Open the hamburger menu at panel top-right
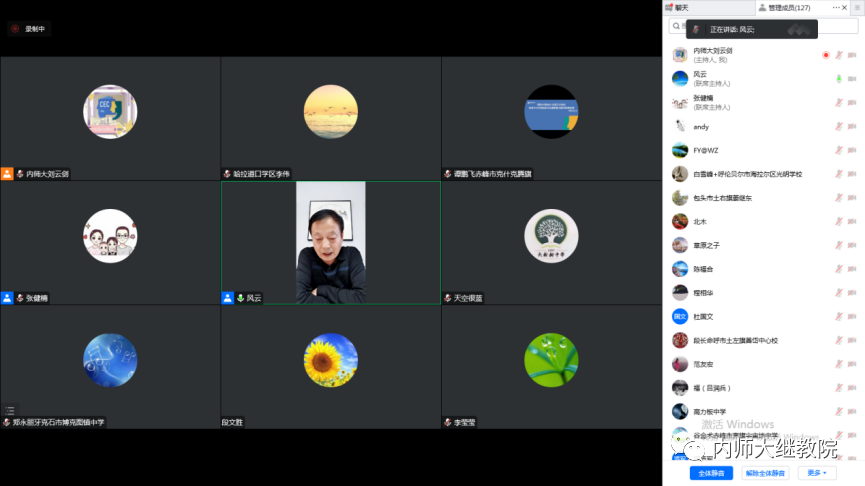865x486 pixels. click(857, 7)
